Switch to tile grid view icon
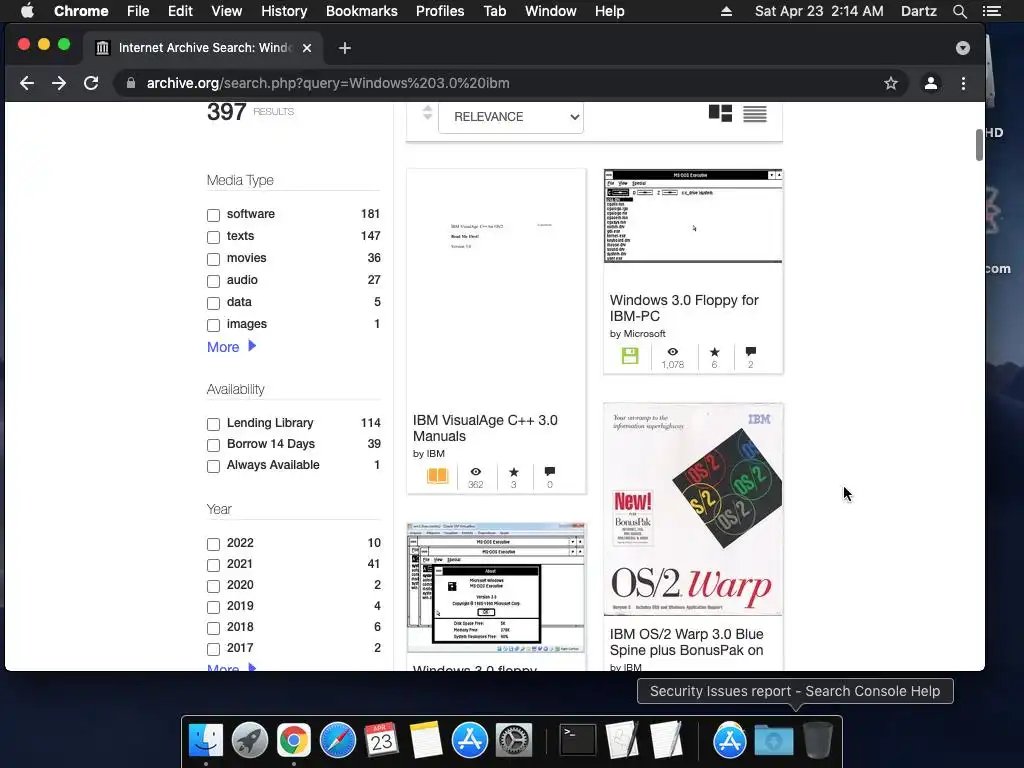The image size is (1024, 768). click(x=720, y=114)
